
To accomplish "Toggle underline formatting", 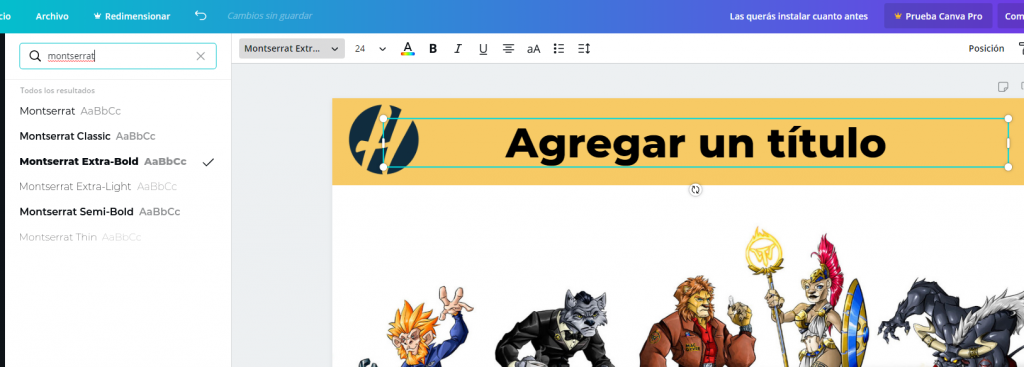I will pos(483,48).
